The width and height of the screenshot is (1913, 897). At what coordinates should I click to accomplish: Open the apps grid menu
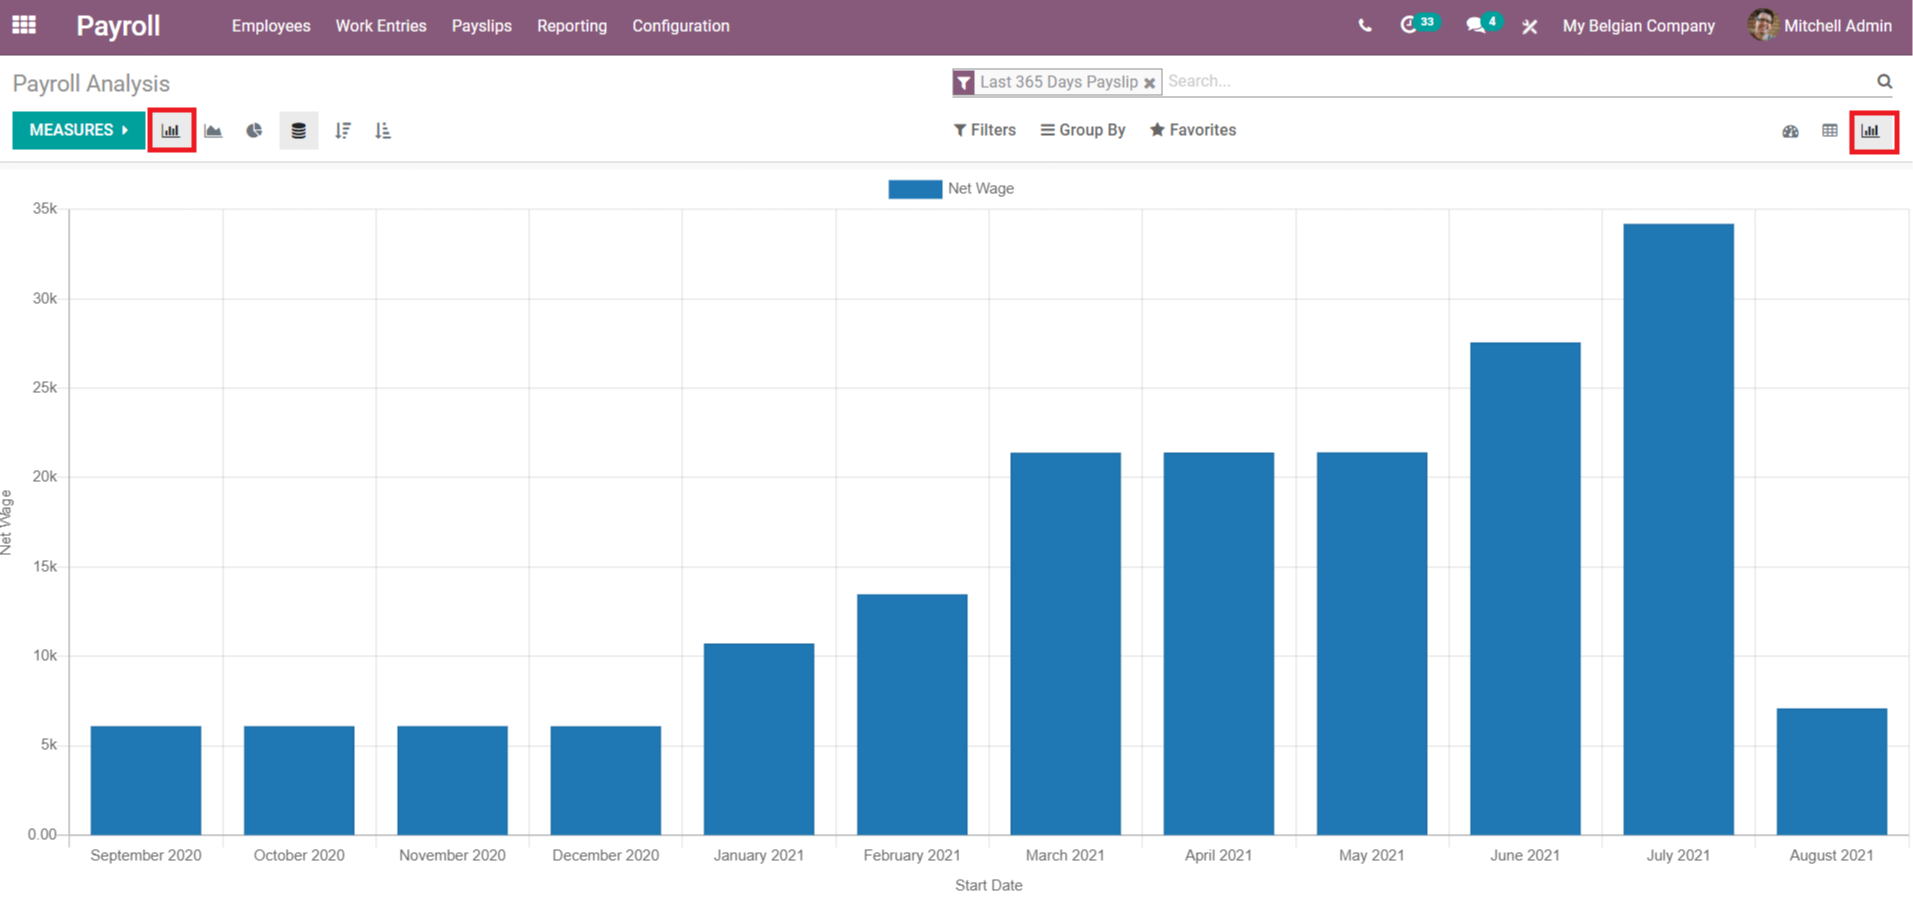24,25
